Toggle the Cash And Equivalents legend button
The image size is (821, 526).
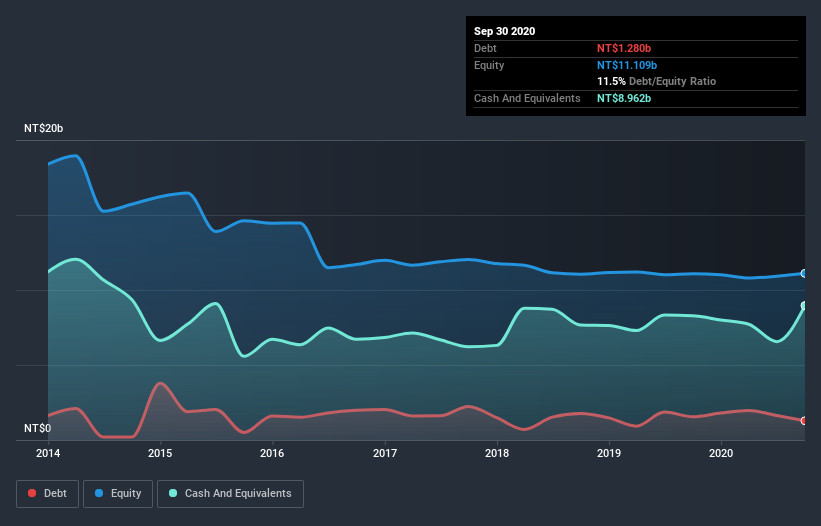(x=230, y=494)
